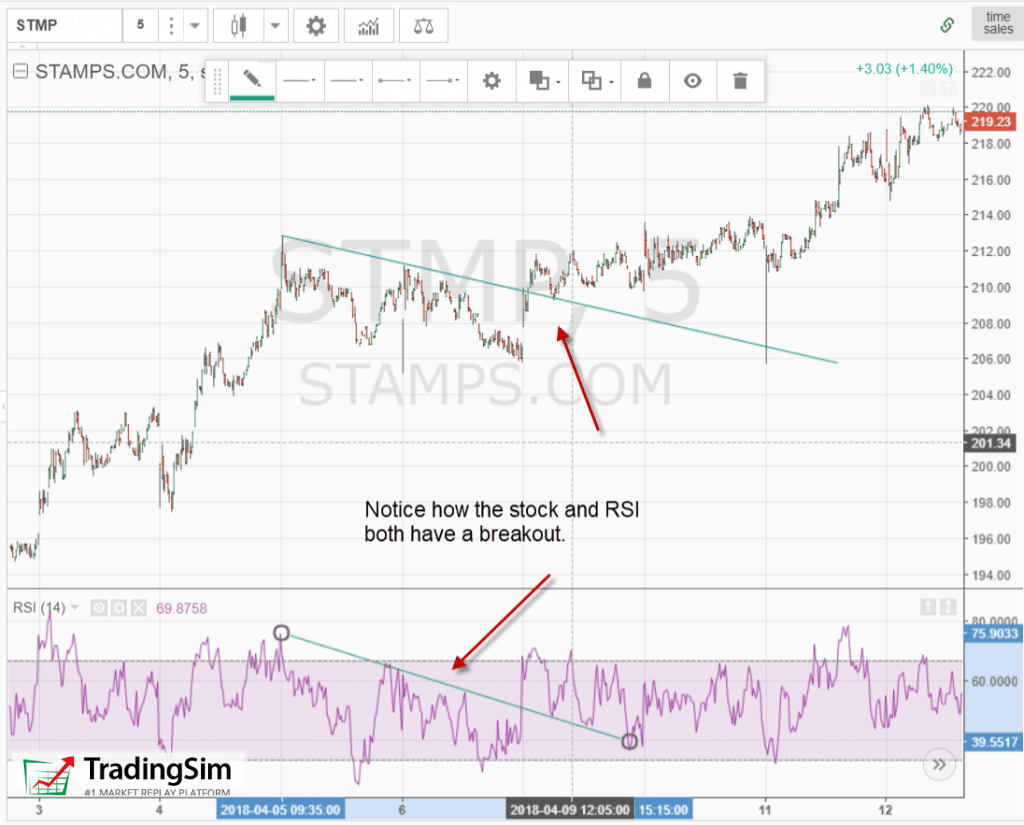1024x825 pixels.
Task: Open the interval options three-dot menu
Action: [x=171, y=25]
